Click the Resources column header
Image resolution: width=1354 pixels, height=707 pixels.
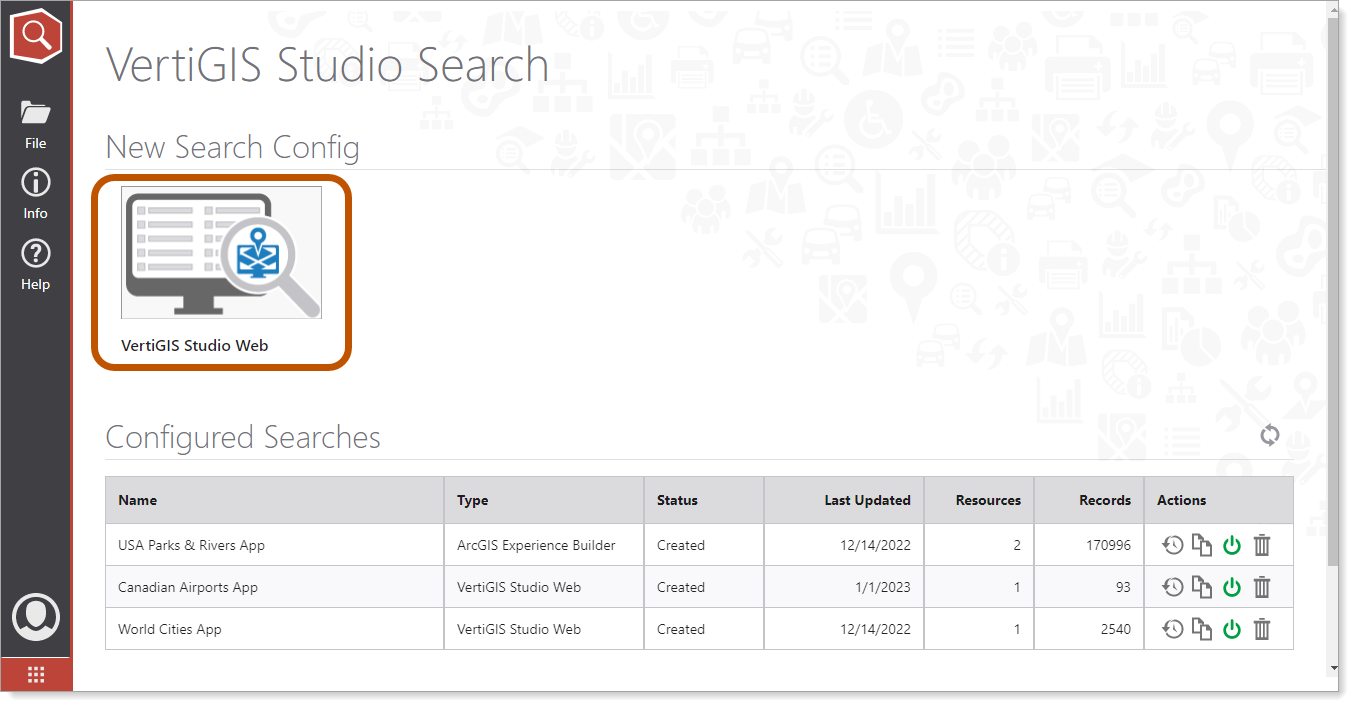point(979,500)
